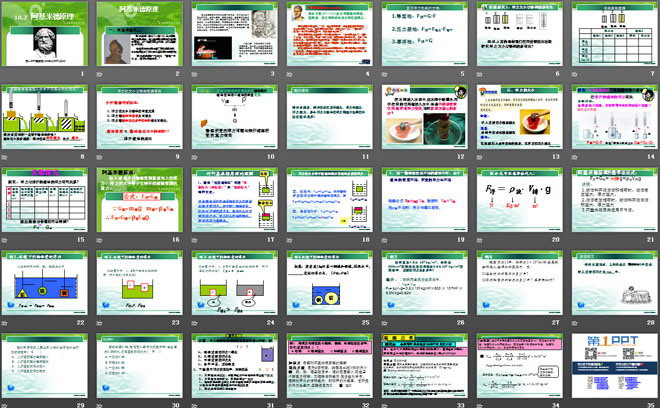Select slide 8 with overflow cup diagrams

pyautogui.click(x=45, y=117)
